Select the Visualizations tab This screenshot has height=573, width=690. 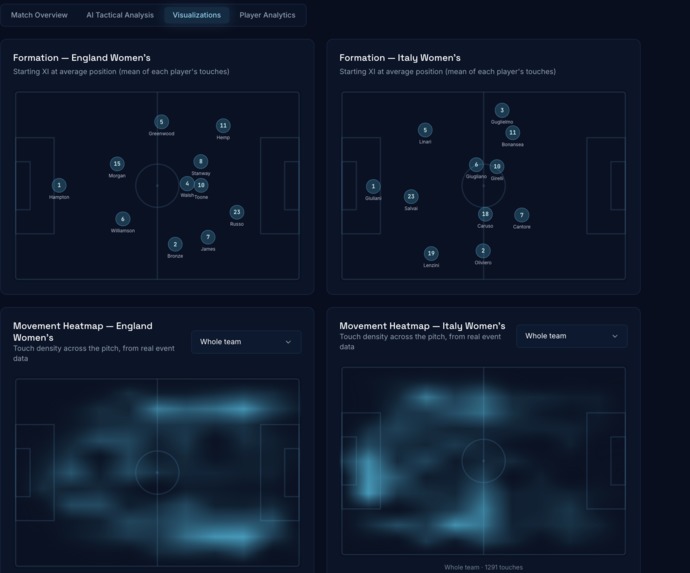197,15
